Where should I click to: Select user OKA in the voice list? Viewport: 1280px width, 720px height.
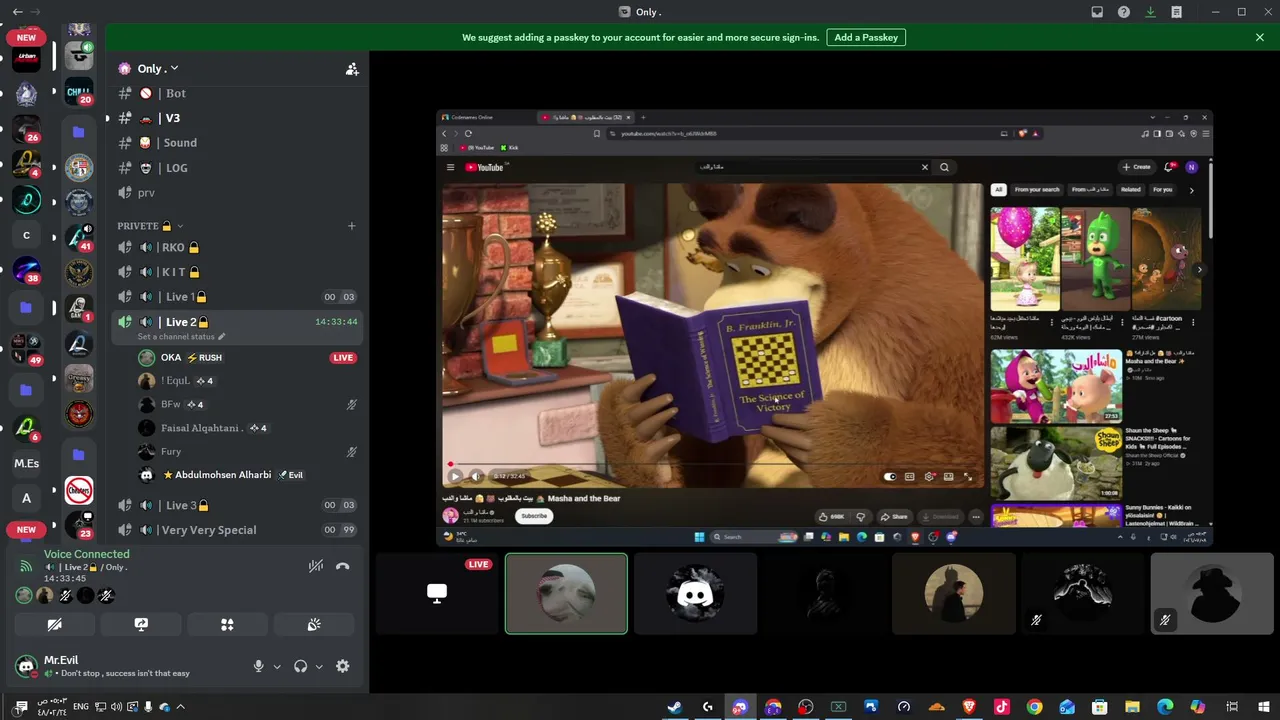[248, 357]
